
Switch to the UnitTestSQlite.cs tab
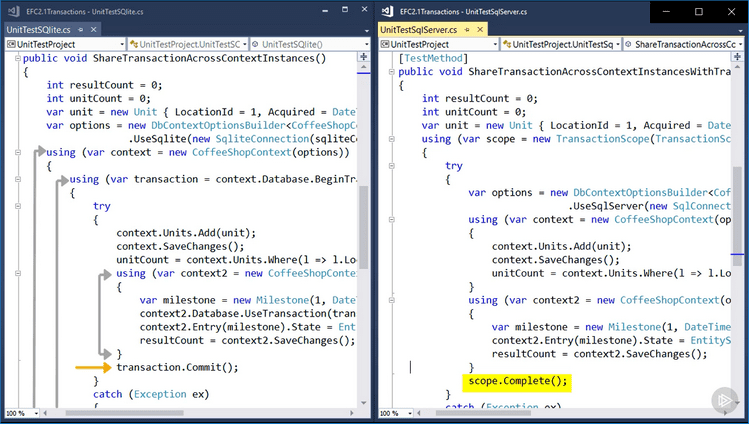click(x=38, y=30)
